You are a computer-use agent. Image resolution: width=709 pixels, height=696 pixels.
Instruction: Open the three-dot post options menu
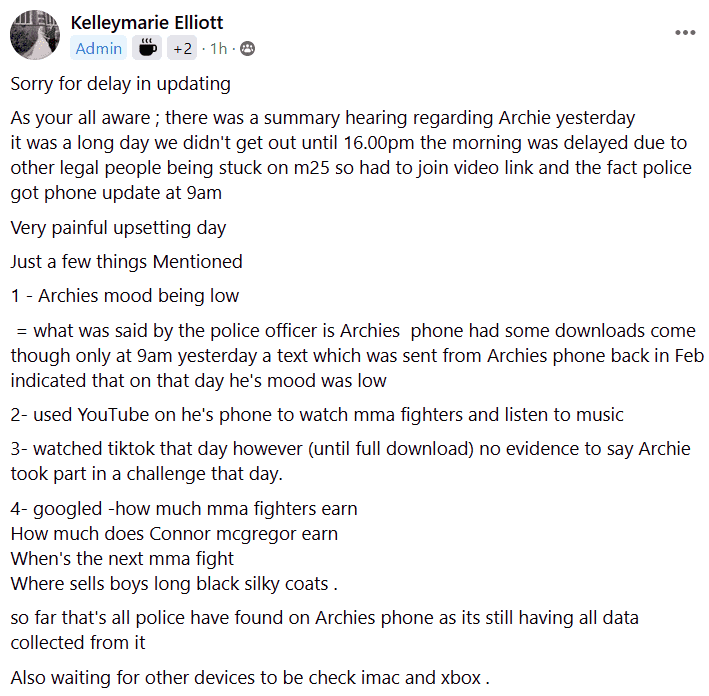[685, 32]
